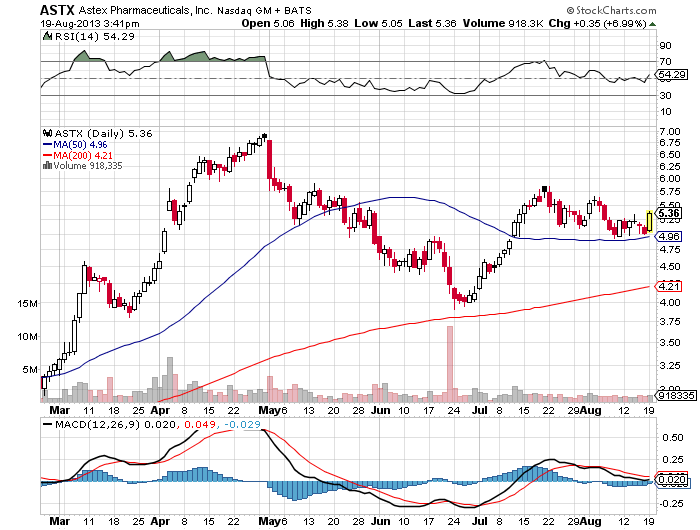This screenshot has width=700, height=530.
Task: Click the 5.36 last-price tag on price axis
Action: [669, 213]
